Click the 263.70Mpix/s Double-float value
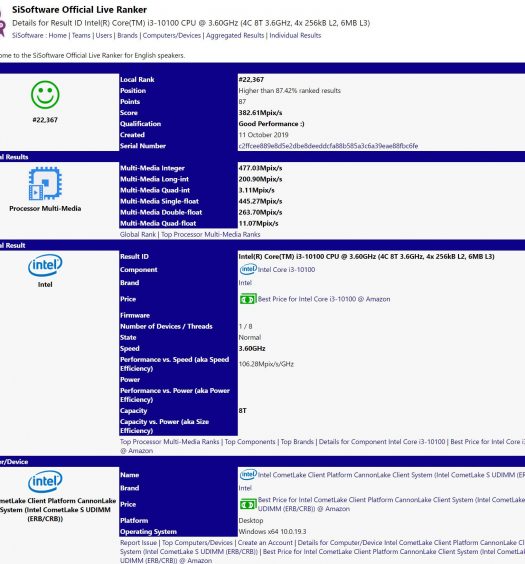Viewport: 525px width, 564px height. coord(260,212)
